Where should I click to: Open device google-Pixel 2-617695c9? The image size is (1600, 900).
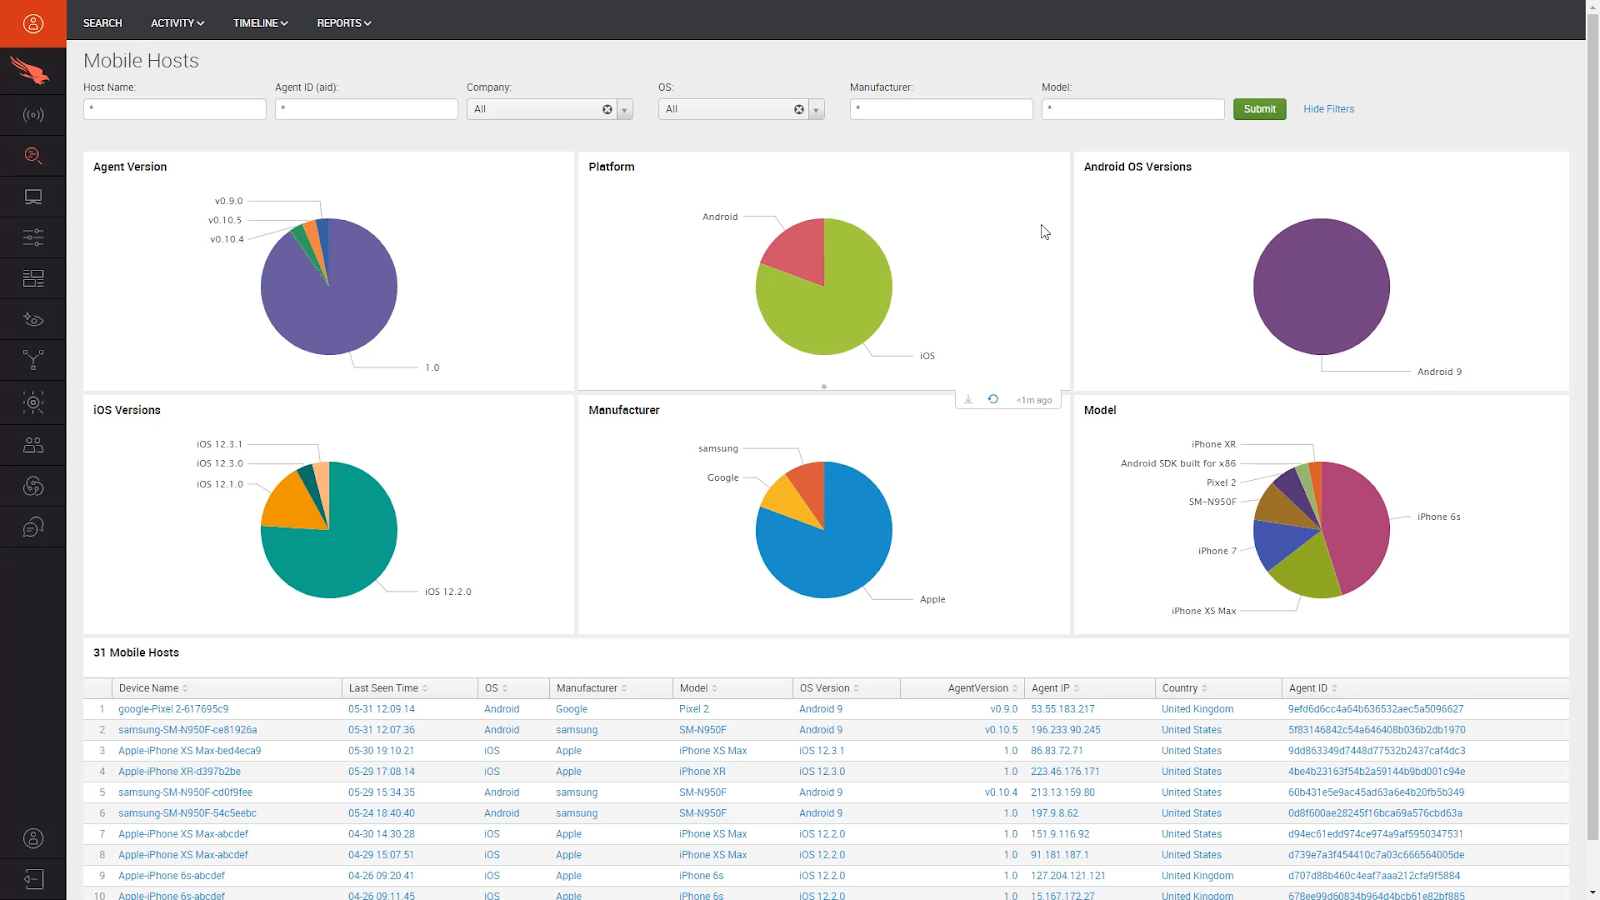173,709
